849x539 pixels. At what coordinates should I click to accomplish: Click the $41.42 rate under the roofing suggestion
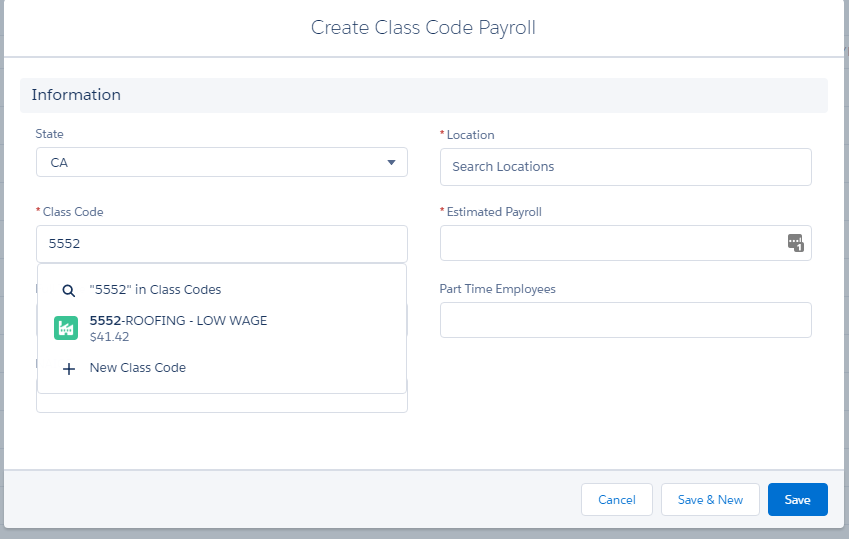coord(109,337)
